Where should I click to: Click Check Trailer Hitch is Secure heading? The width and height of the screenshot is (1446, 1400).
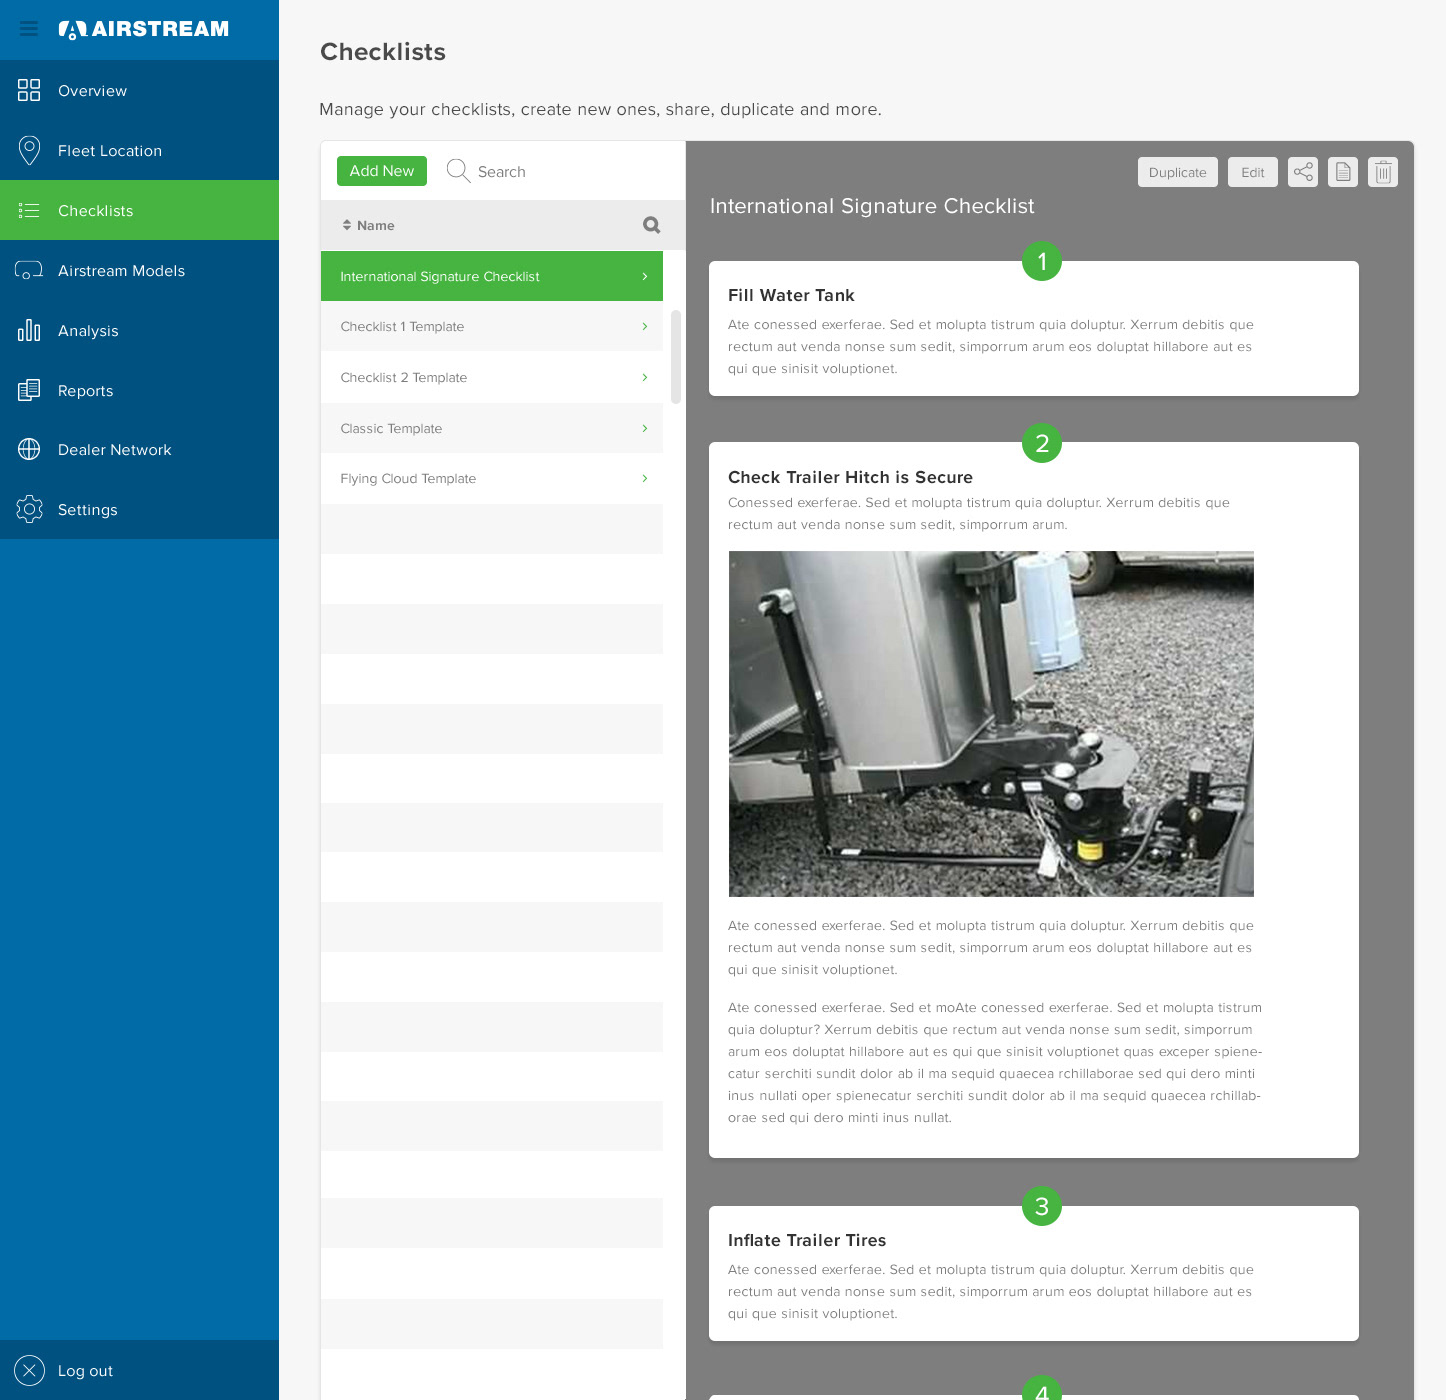850,477
